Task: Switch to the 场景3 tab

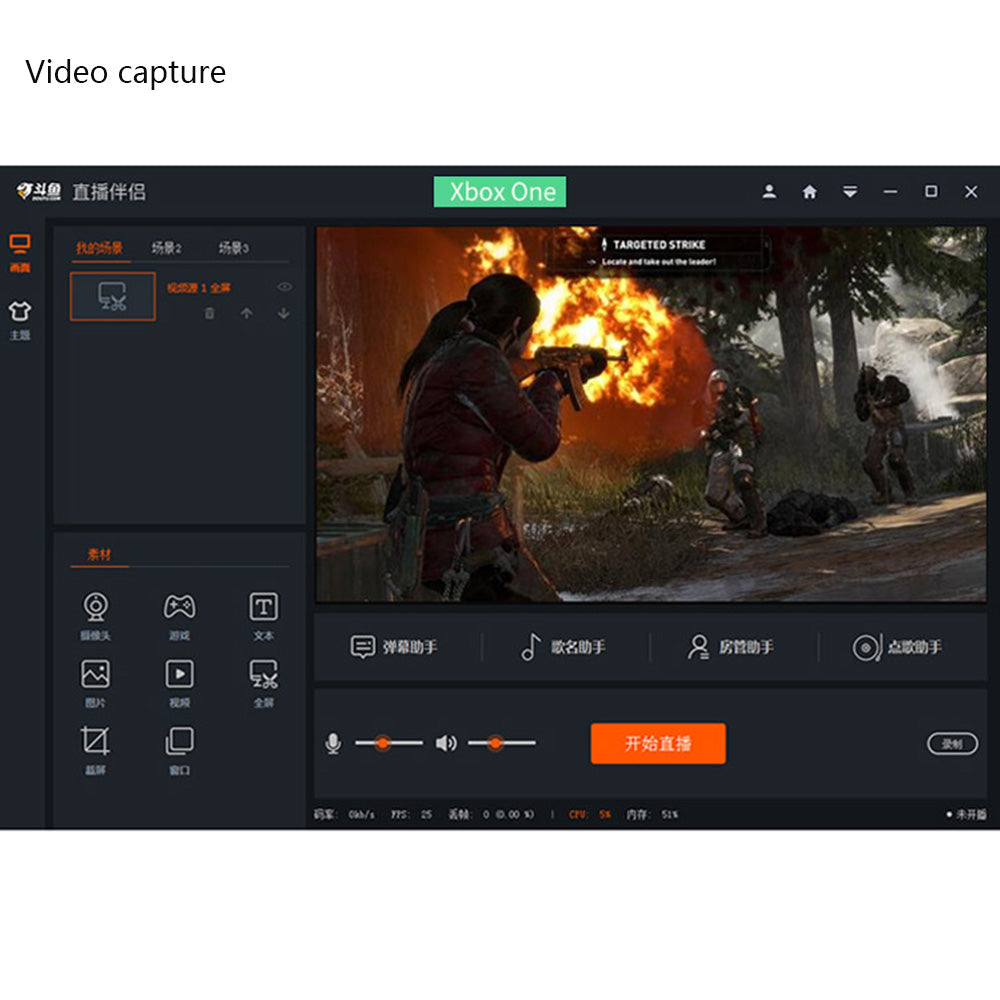Action: [234, 248]
